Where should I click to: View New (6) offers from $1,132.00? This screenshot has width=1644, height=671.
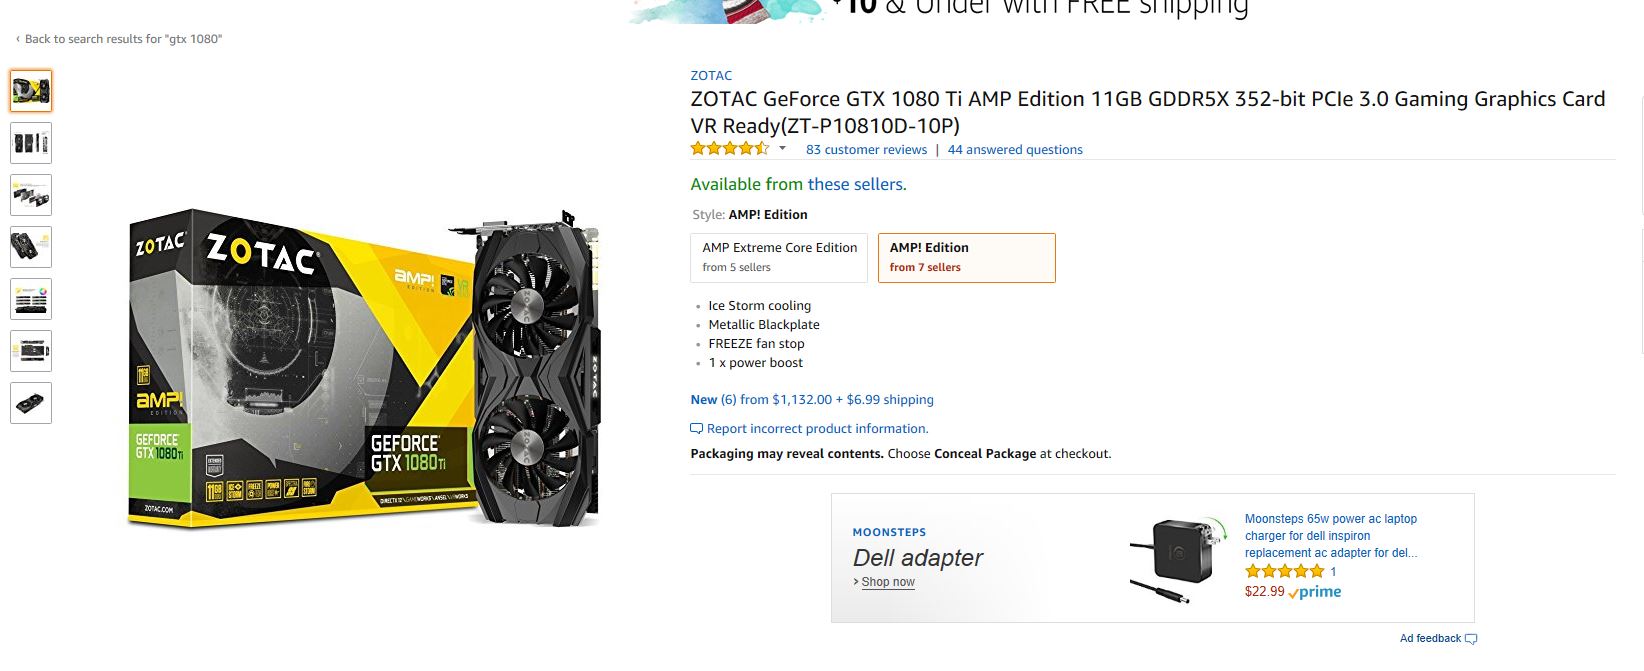click(x=812, y=399)
